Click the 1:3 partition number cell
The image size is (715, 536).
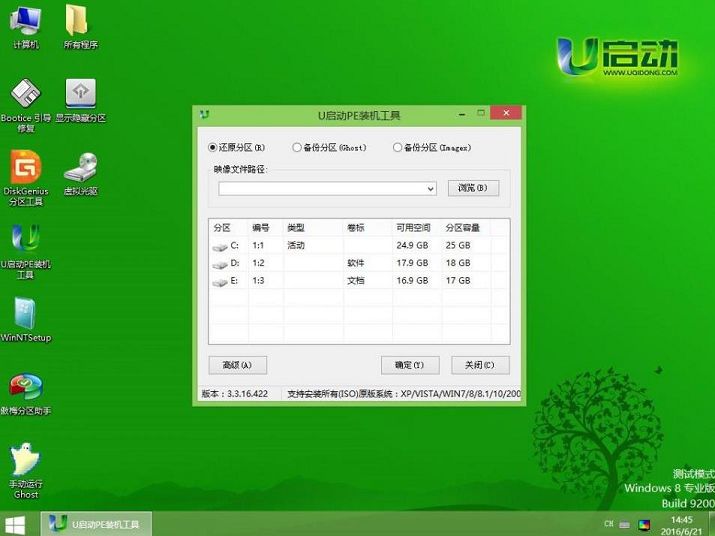point(258,281)
